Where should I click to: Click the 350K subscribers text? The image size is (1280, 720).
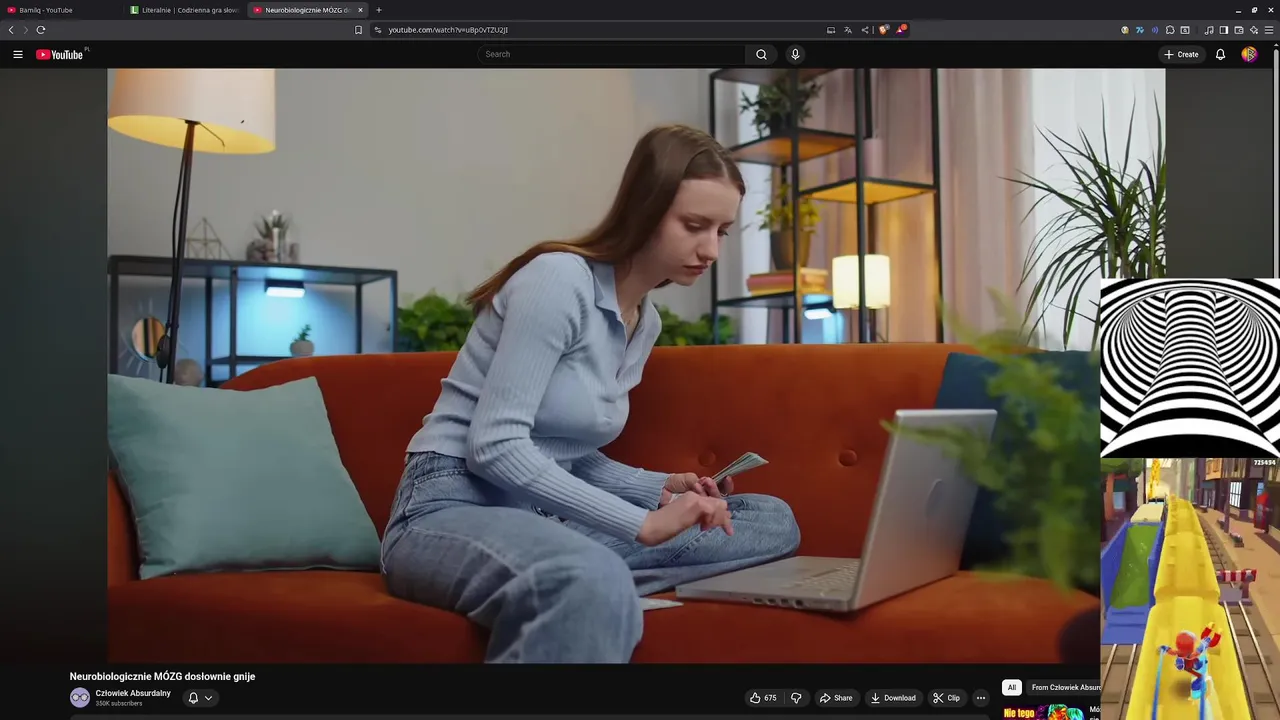click(119, 704)
